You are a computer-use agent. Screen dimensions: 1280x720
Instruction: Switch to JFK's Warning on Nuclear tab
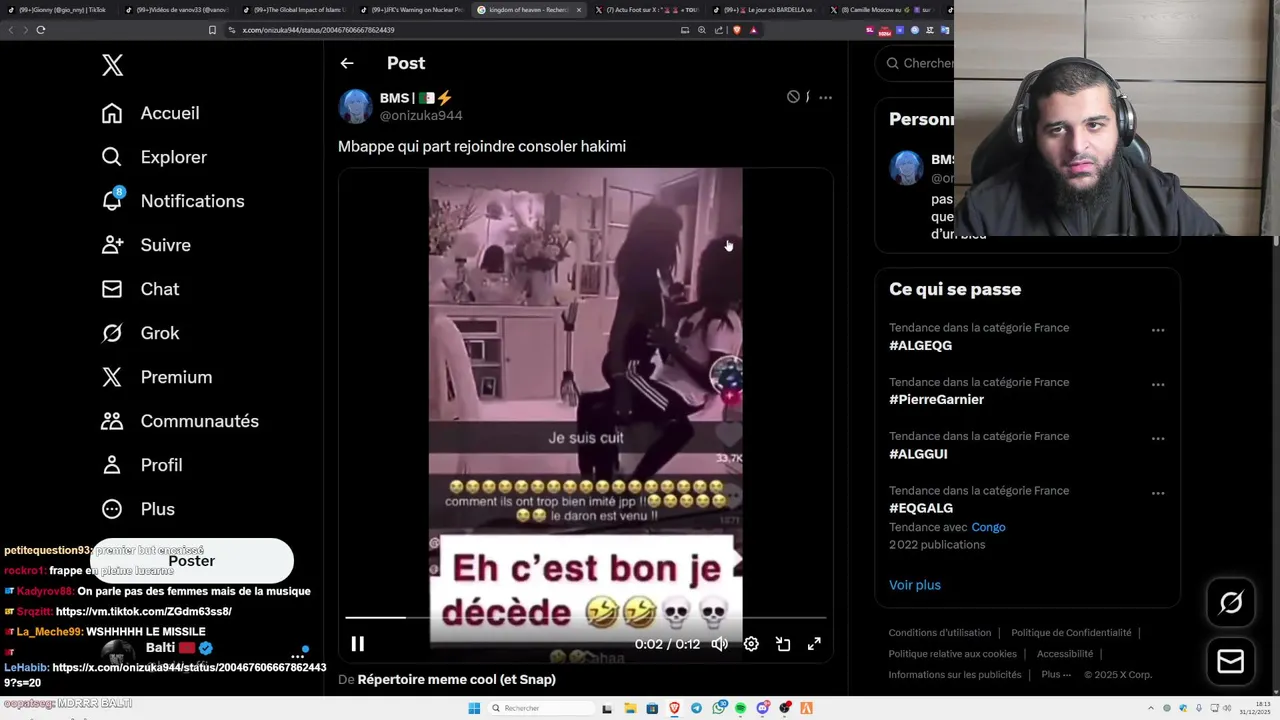tap(411, 10)
